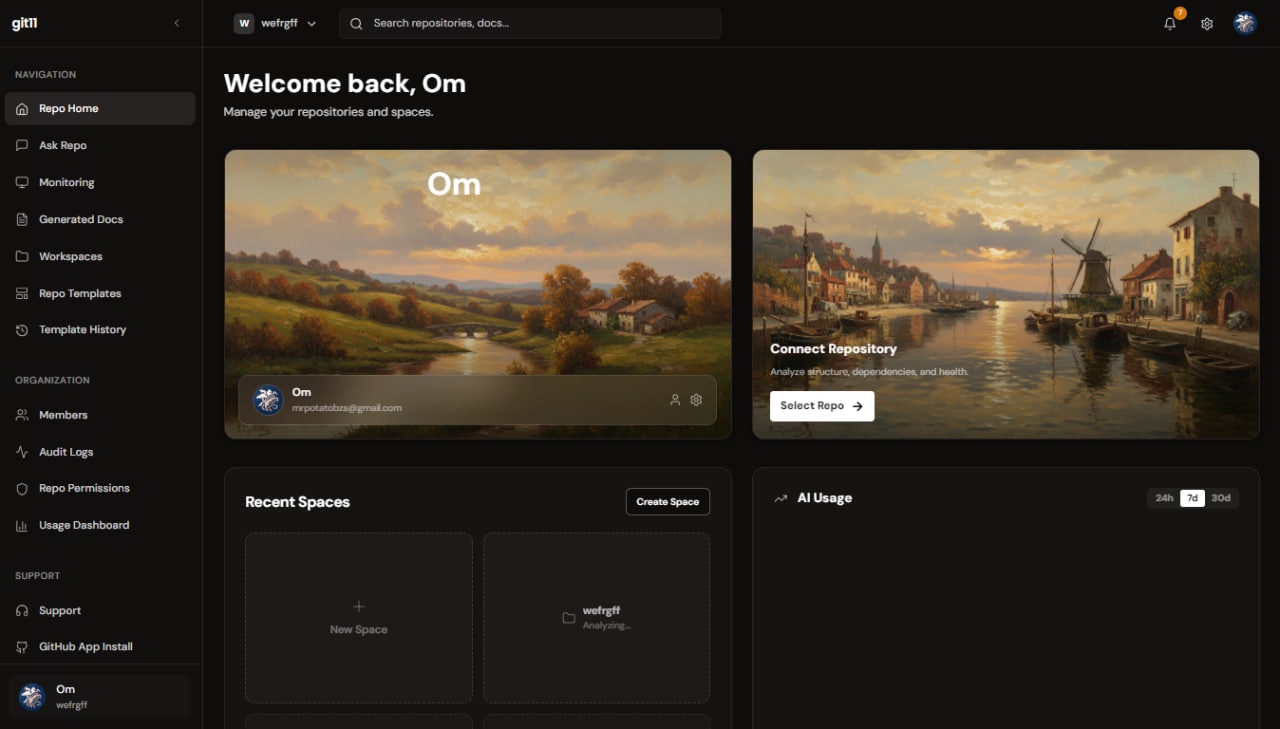
Task: Keep AI Usage on the 7d range
Action: click(x=1192, y=497)
